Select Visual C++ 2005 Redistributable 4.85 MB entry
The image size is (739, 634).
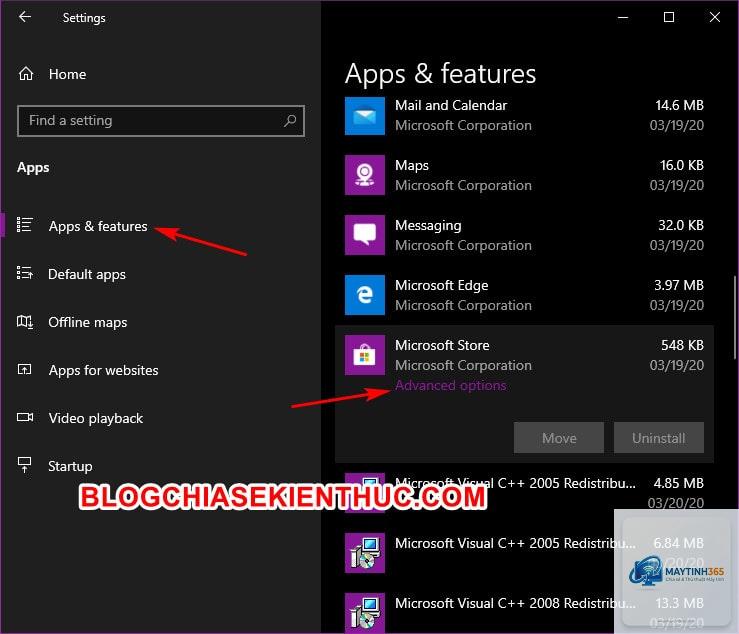tap(524, 493)
